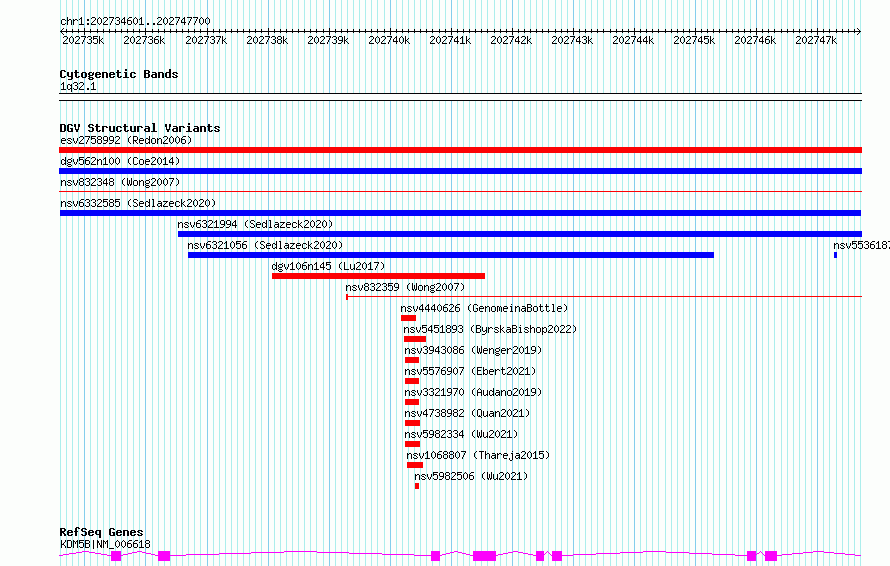
Task: Select the nsv5982506 (Wu2021) label
Action: tap(471, 476)
